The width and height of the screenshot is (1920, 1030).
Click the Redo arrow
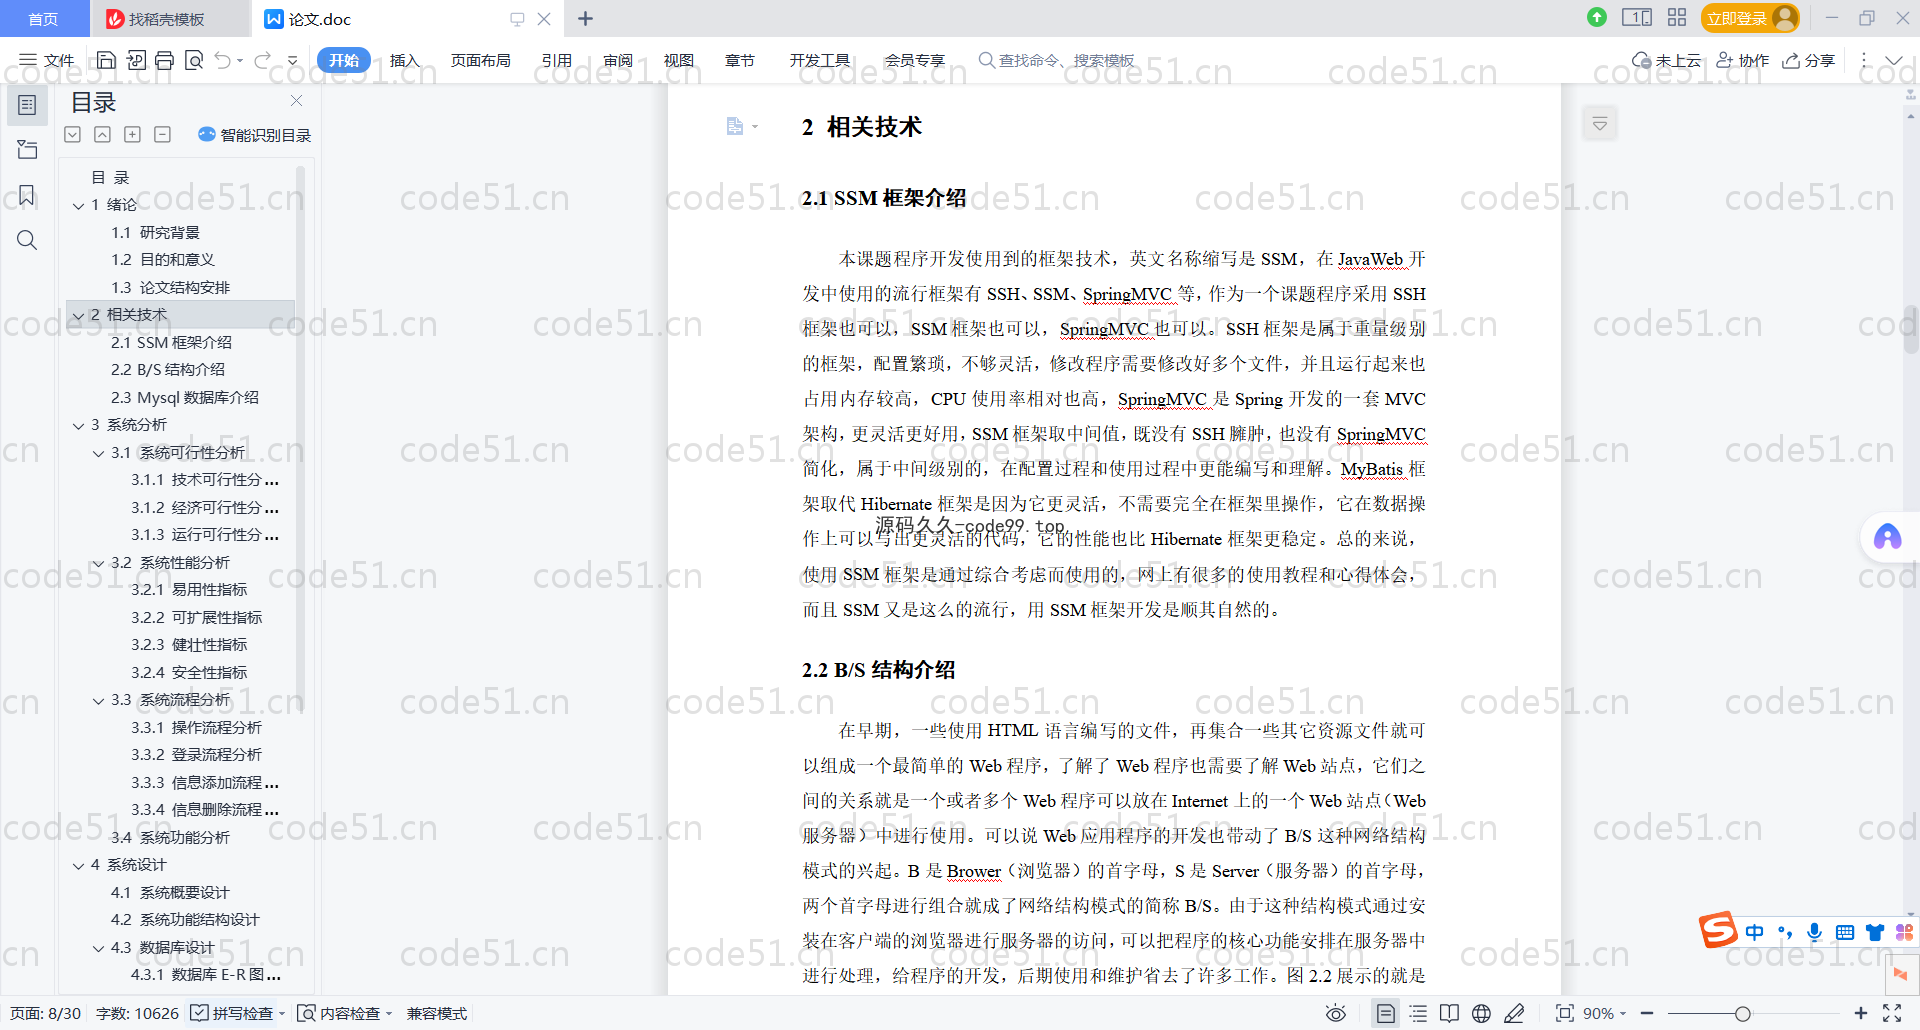coord(263,61)
